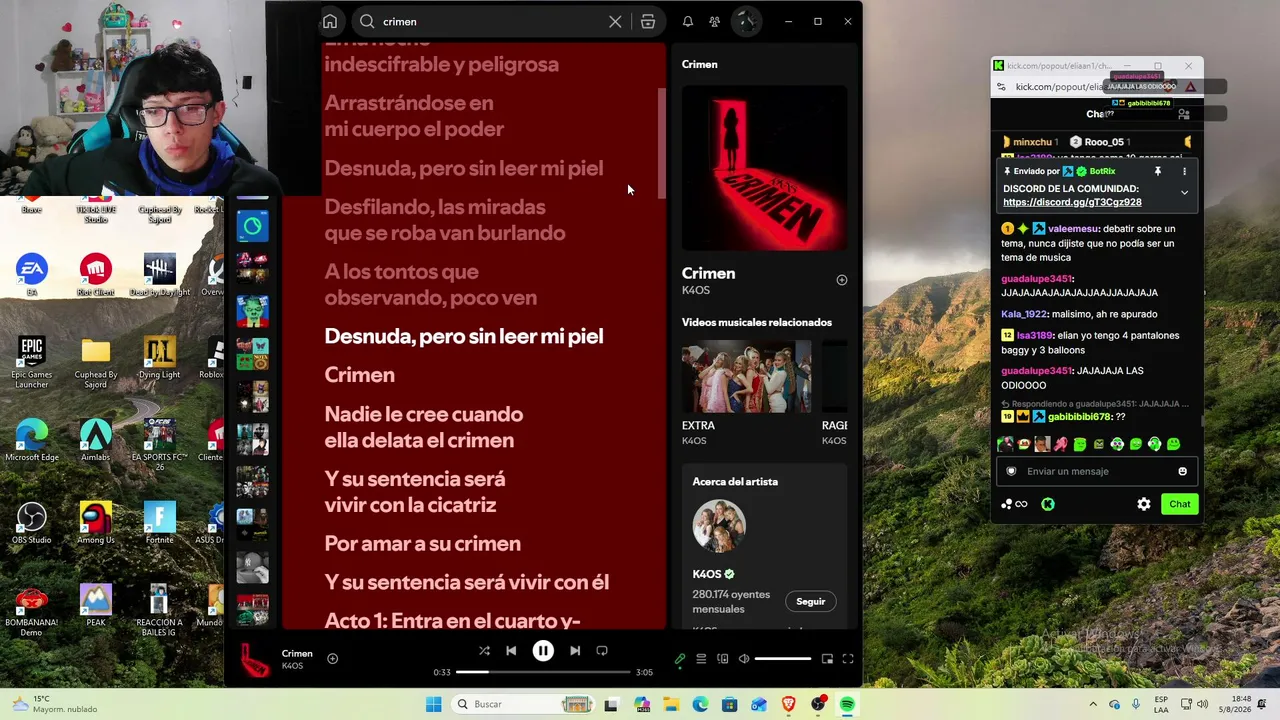
Task: Mute Spotify volume
Action: [743, 659]
